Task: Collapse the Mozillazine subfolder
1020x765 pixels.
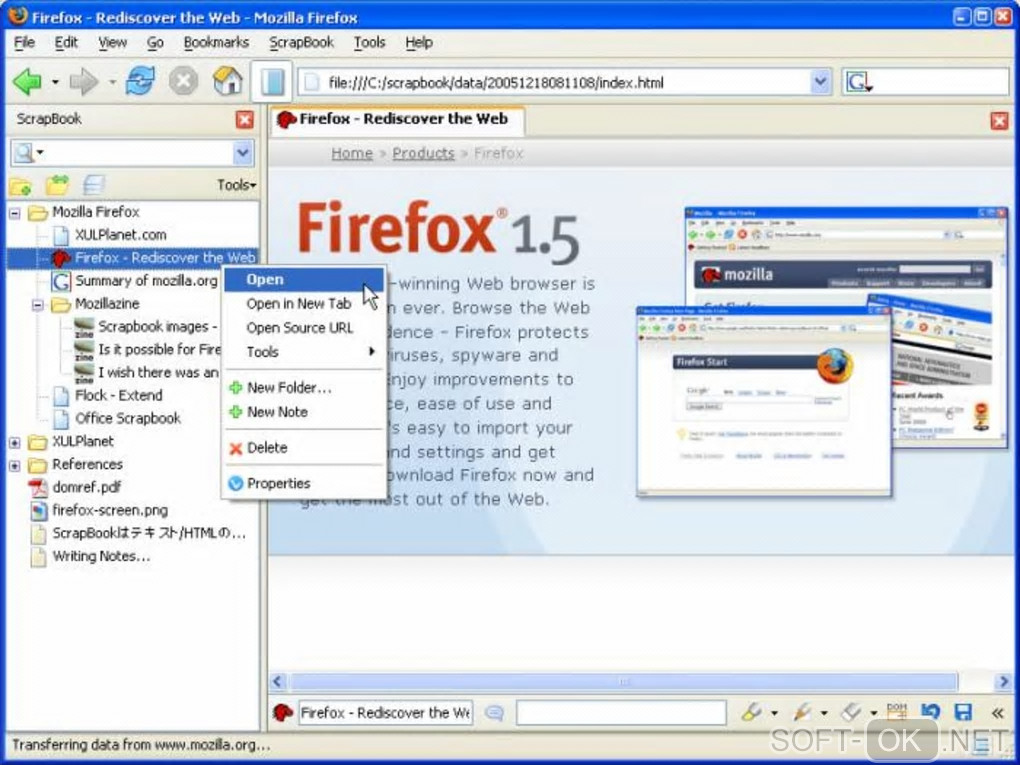Action: 37,304
